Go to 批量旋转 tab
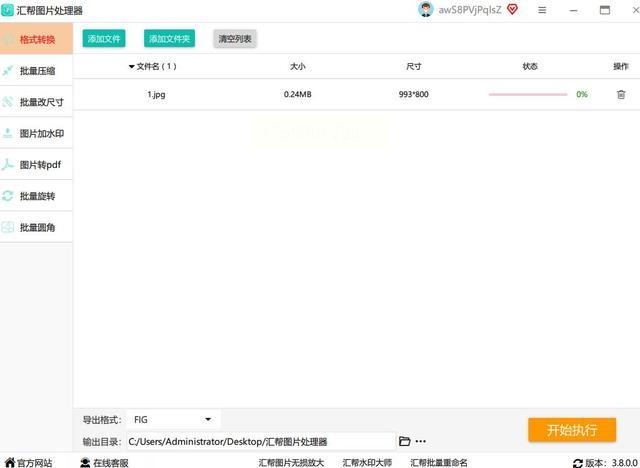This screenshot has height=468, width=640. (x=36, y=196)
